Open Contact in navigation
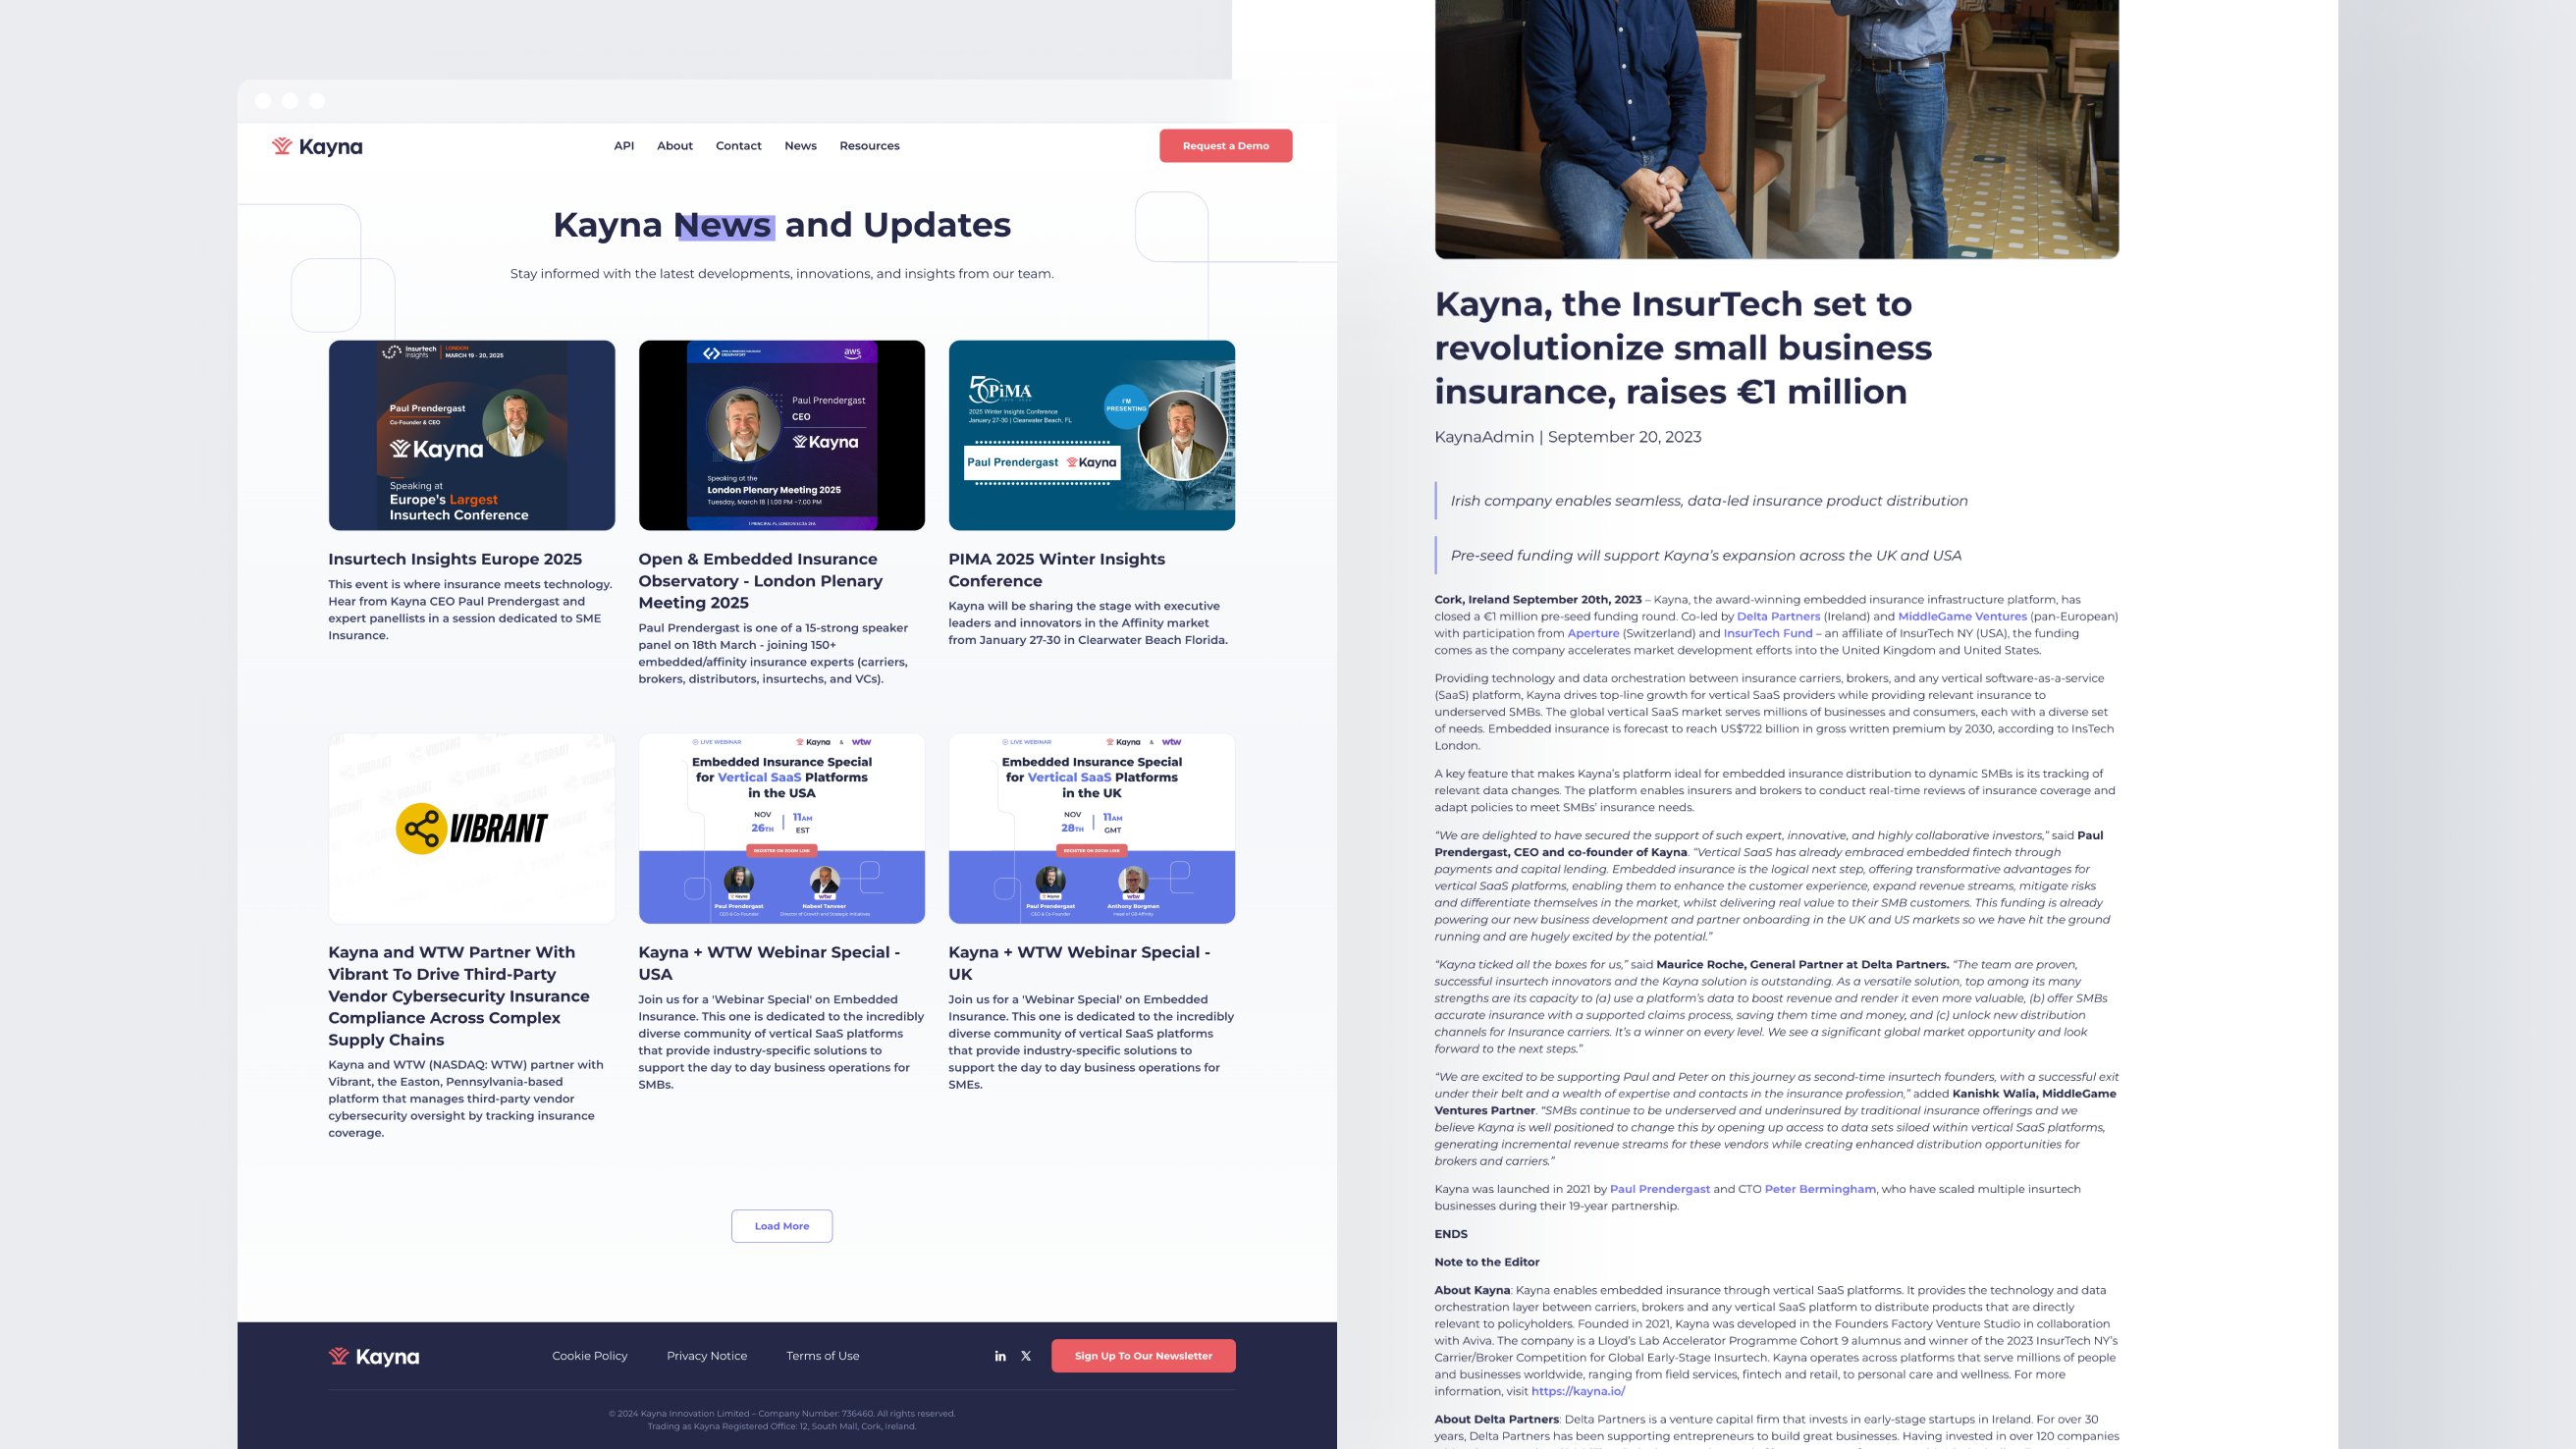The width and height of the screenshot is (2576, 1449). (738, 146)
